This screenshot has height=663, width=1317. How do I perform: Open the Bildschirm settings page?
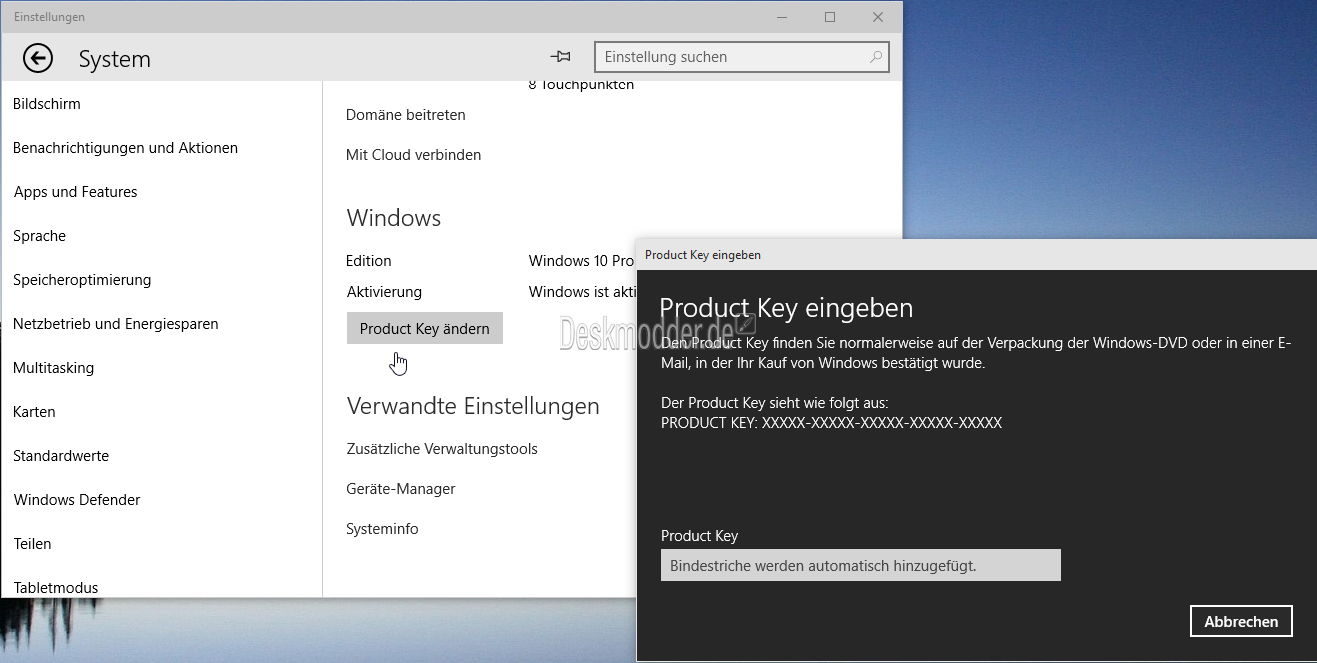click(x=47, y=104)
